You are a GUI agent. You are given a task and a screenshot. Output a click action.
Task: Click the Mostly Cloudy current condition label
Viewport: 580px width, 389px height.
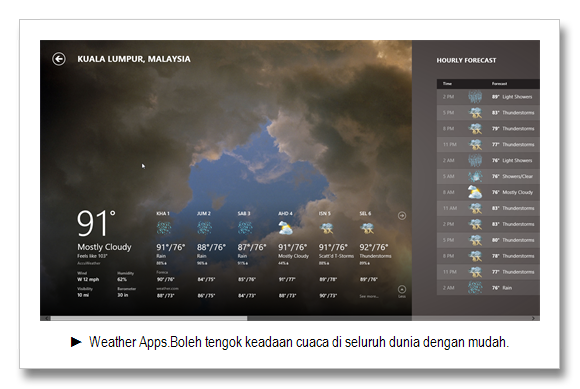[104, 247]
